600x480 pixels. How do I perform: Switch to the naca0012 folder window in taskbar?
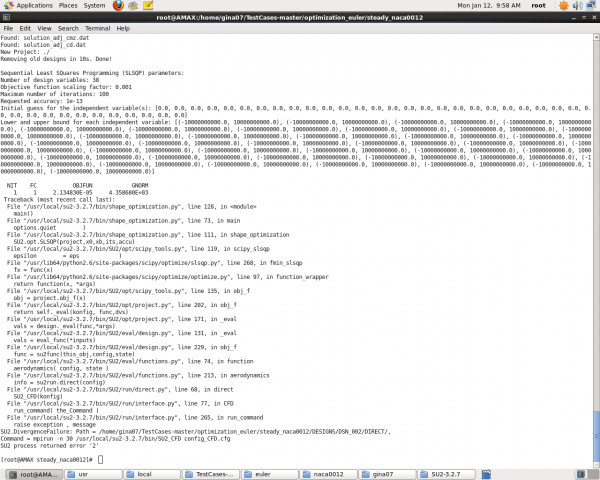(329, 474)
